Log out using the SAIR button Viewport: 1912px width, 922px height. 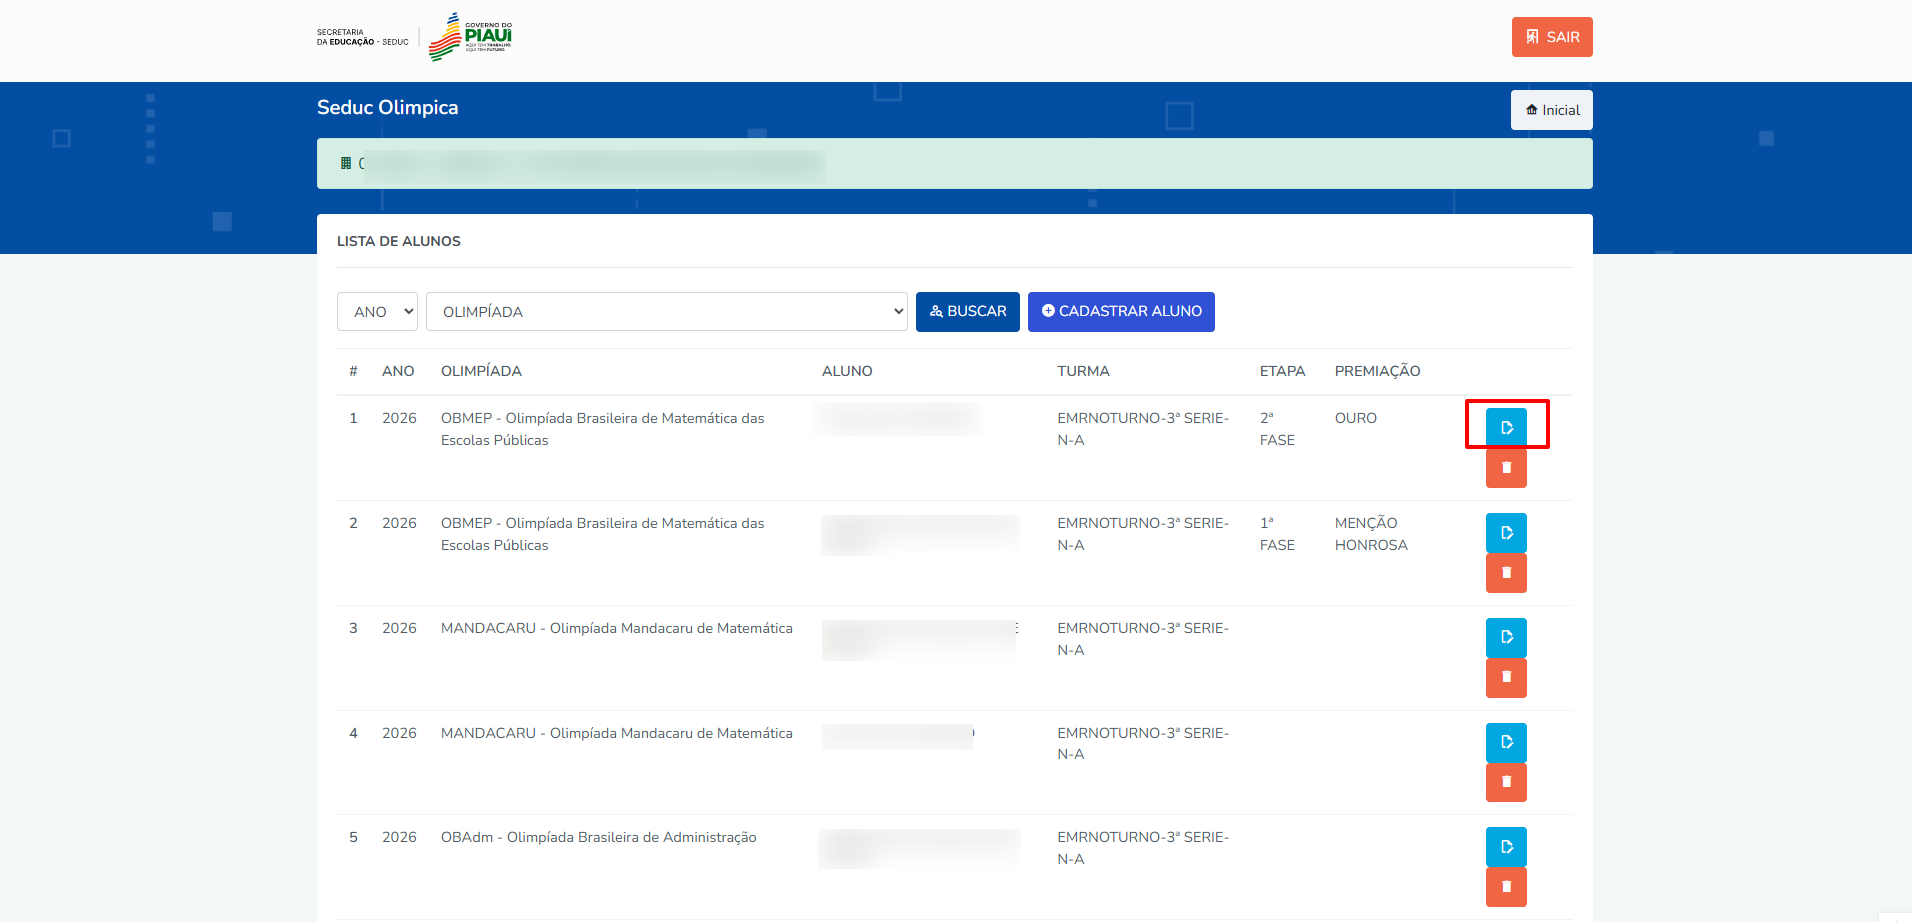coord(1551,37)
